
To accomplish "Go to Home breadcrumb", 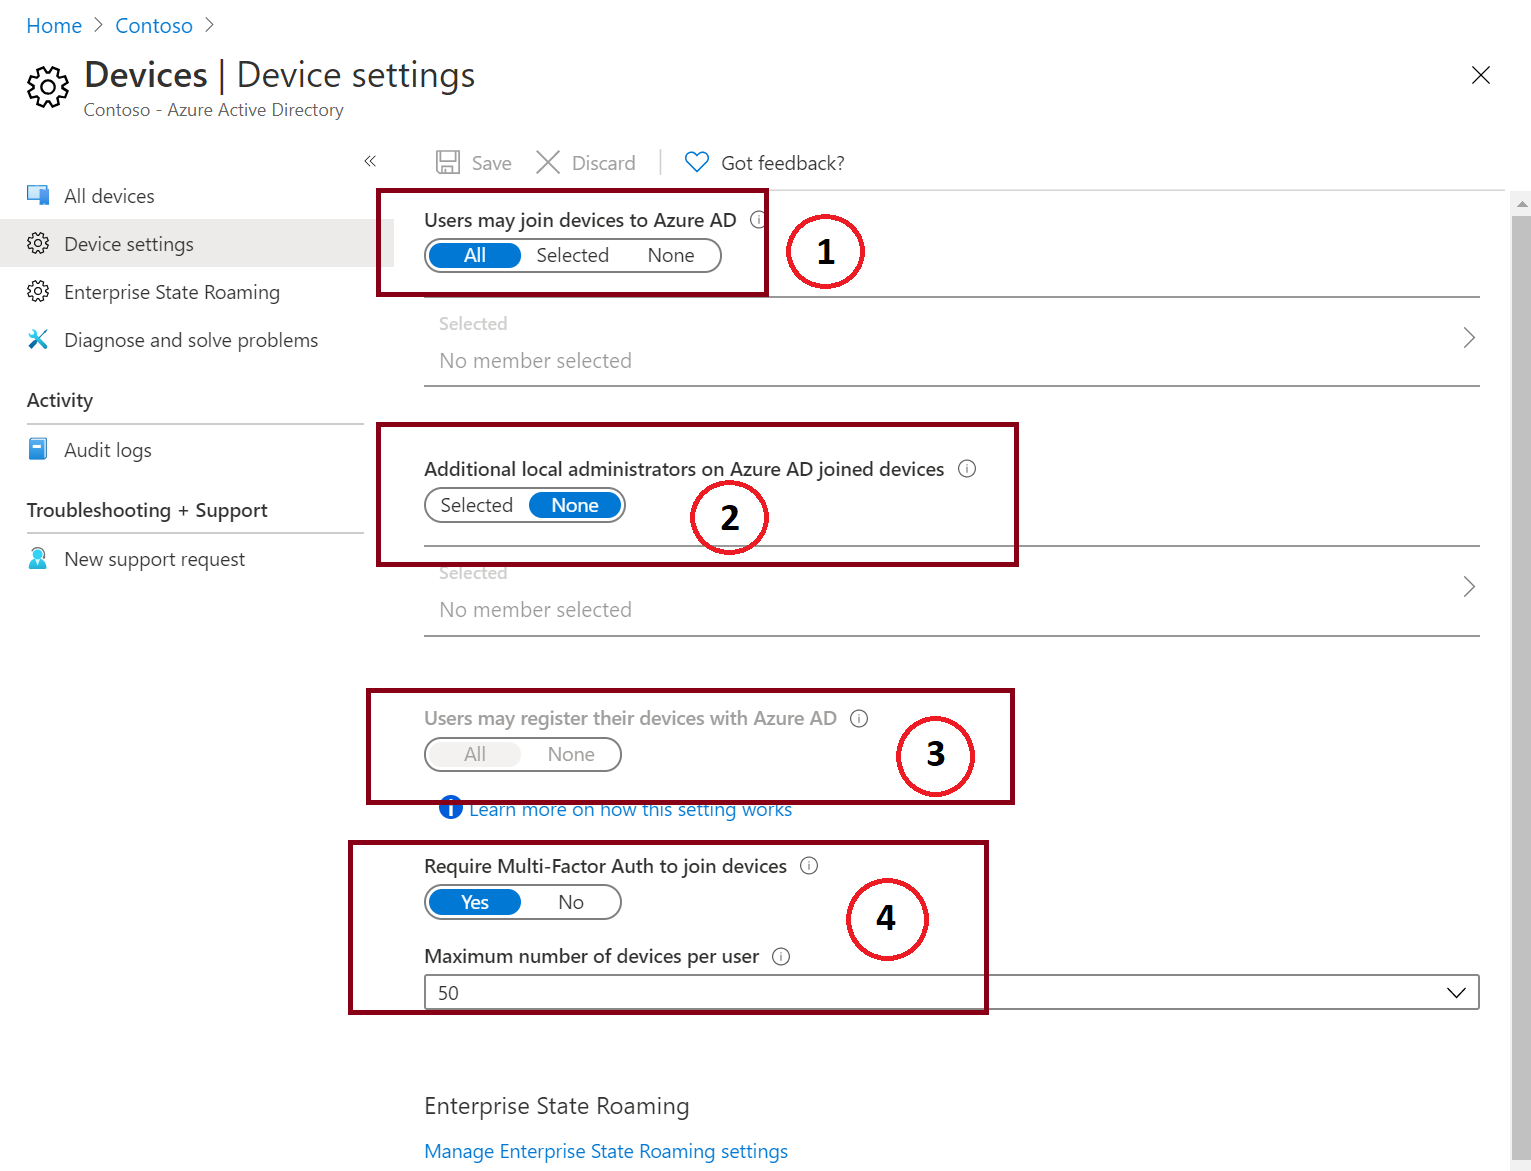I will tap(54, 26).
